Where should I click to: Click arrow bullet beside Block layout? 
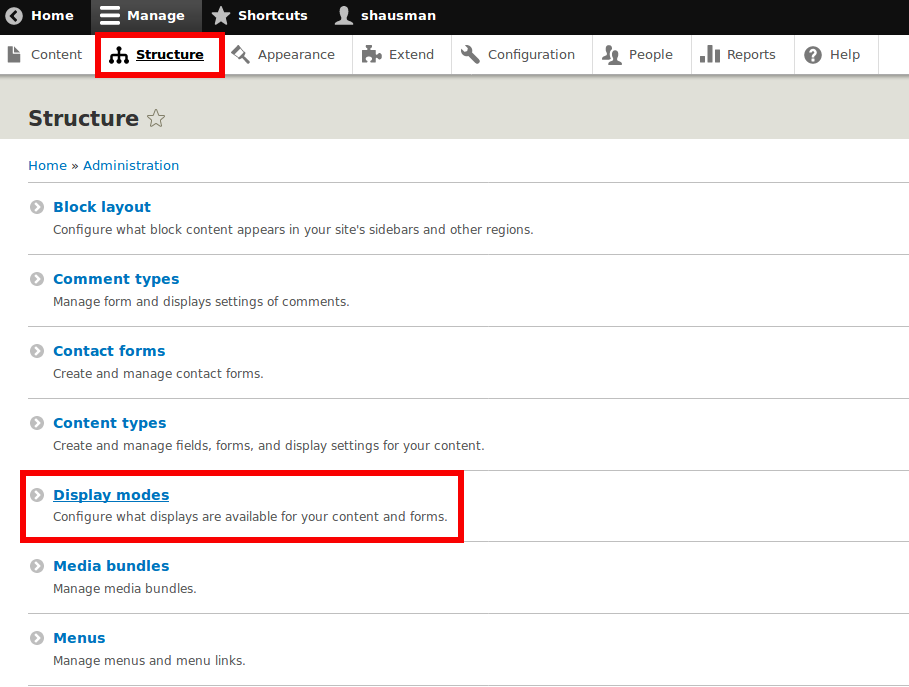click(x=37, y=207)
